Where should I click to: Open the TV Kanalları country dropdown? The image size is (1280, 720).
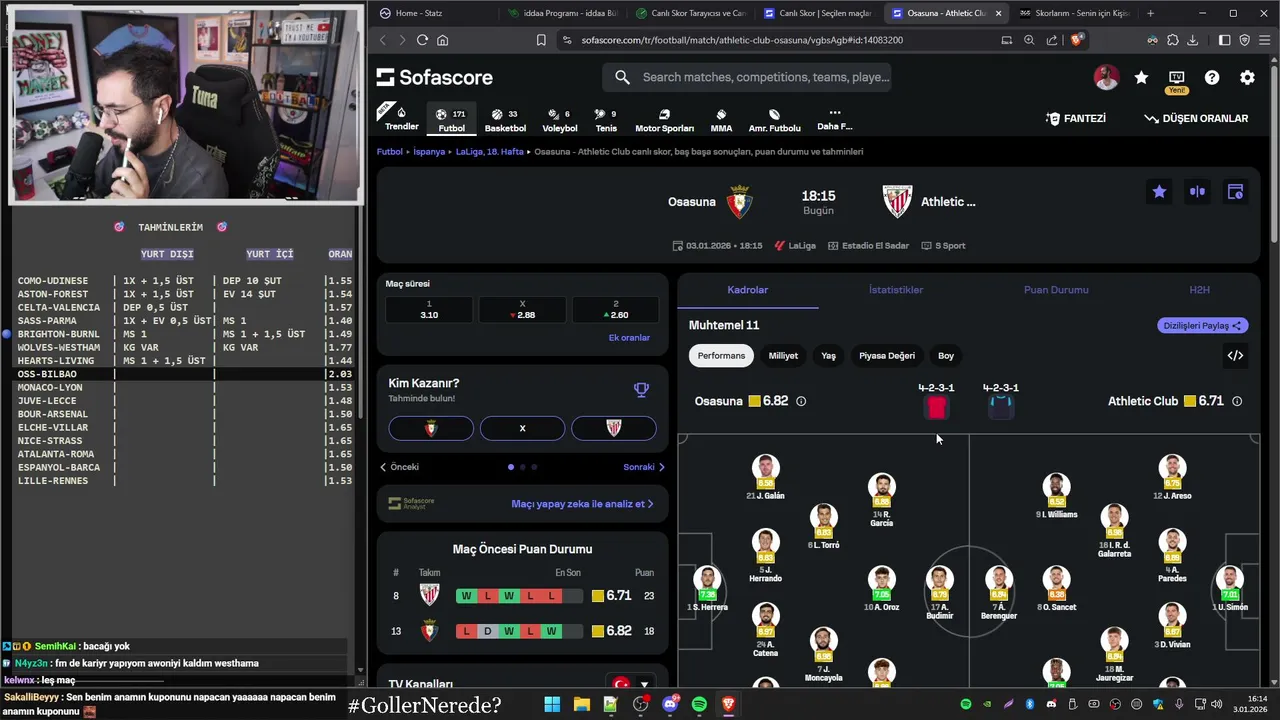click(x=631, y=684)
